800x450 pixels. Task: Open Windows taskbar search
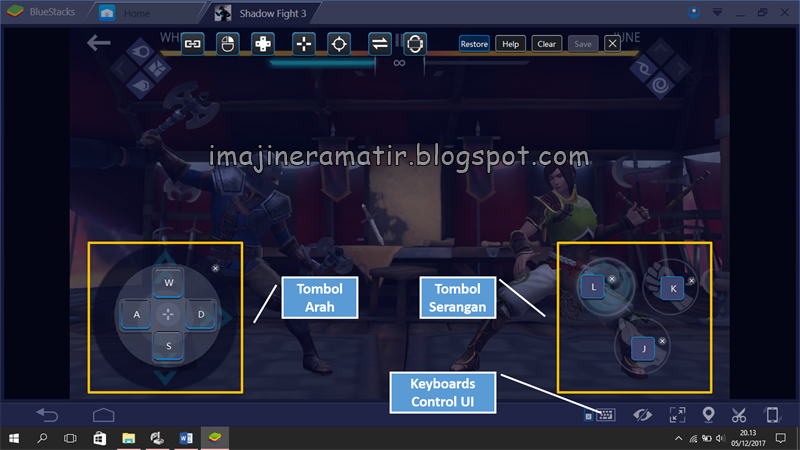point(42,438)
